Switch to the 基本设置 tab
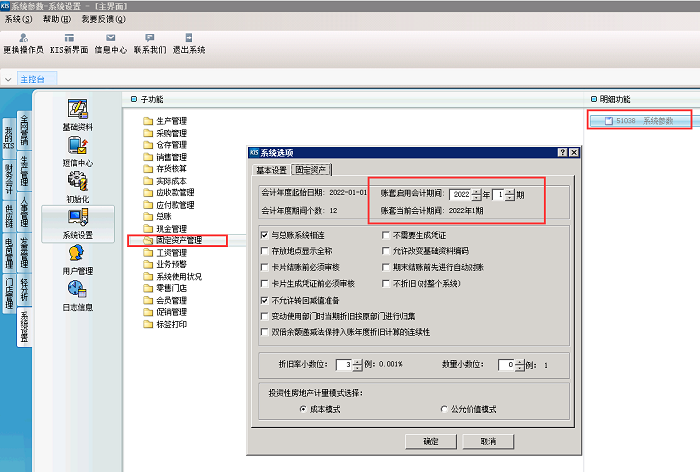 (268, 169)
